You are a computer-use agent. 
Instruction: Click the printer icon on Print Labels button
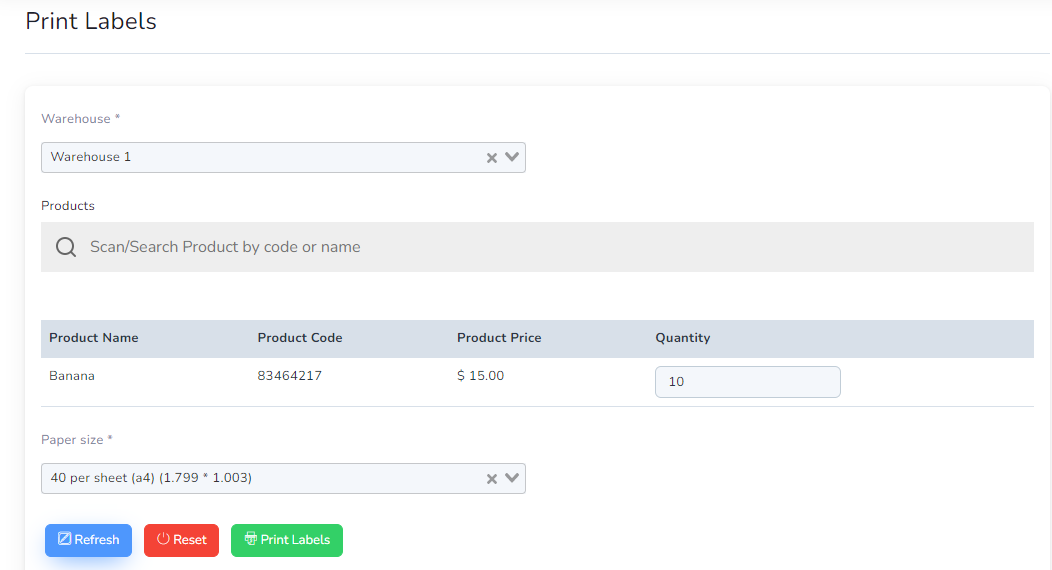point(250,538)
